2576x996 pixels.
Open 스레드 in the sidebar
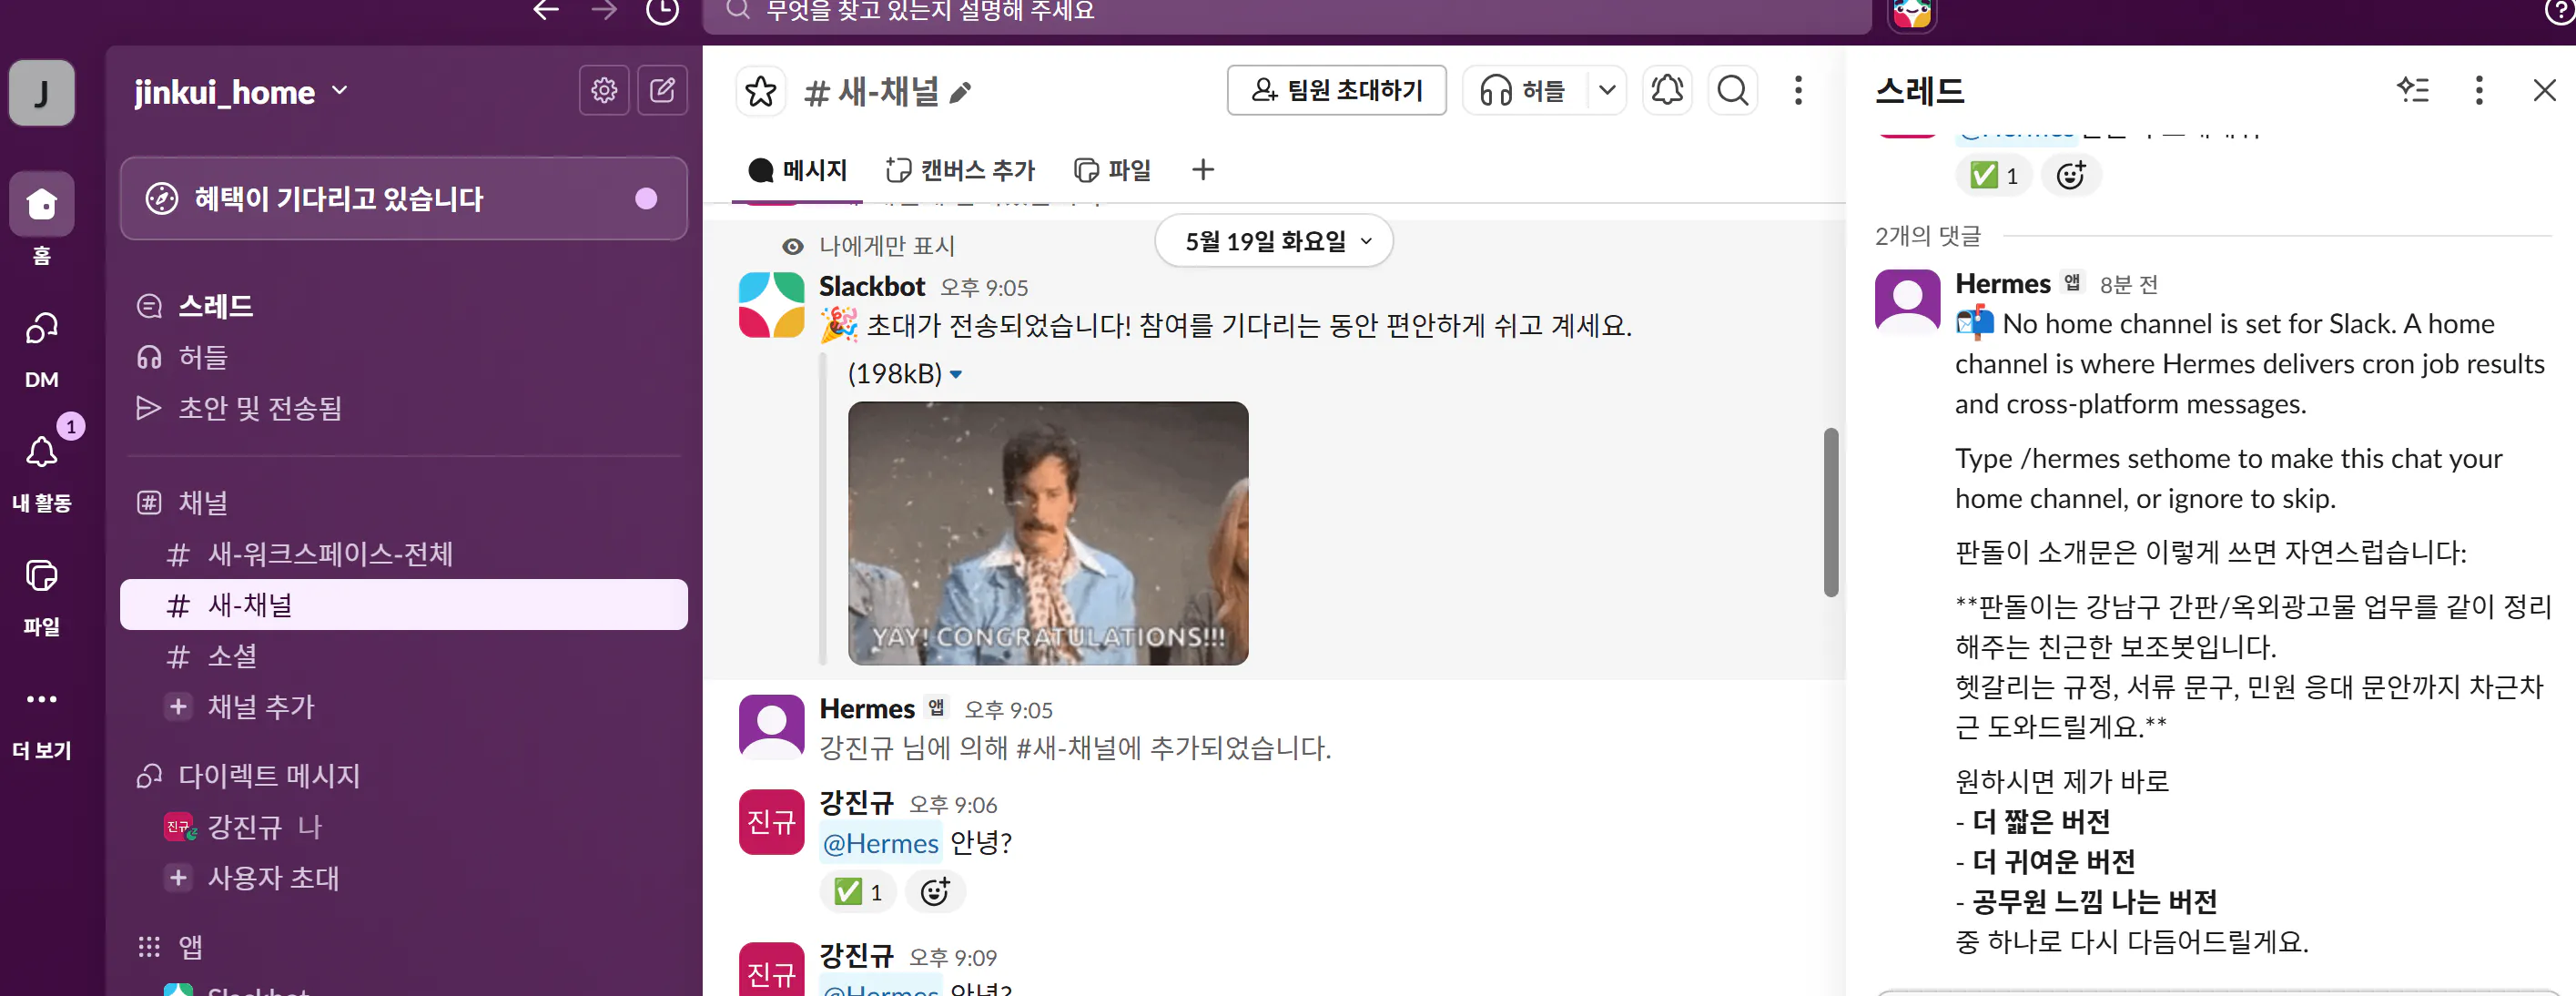point(403,306)
